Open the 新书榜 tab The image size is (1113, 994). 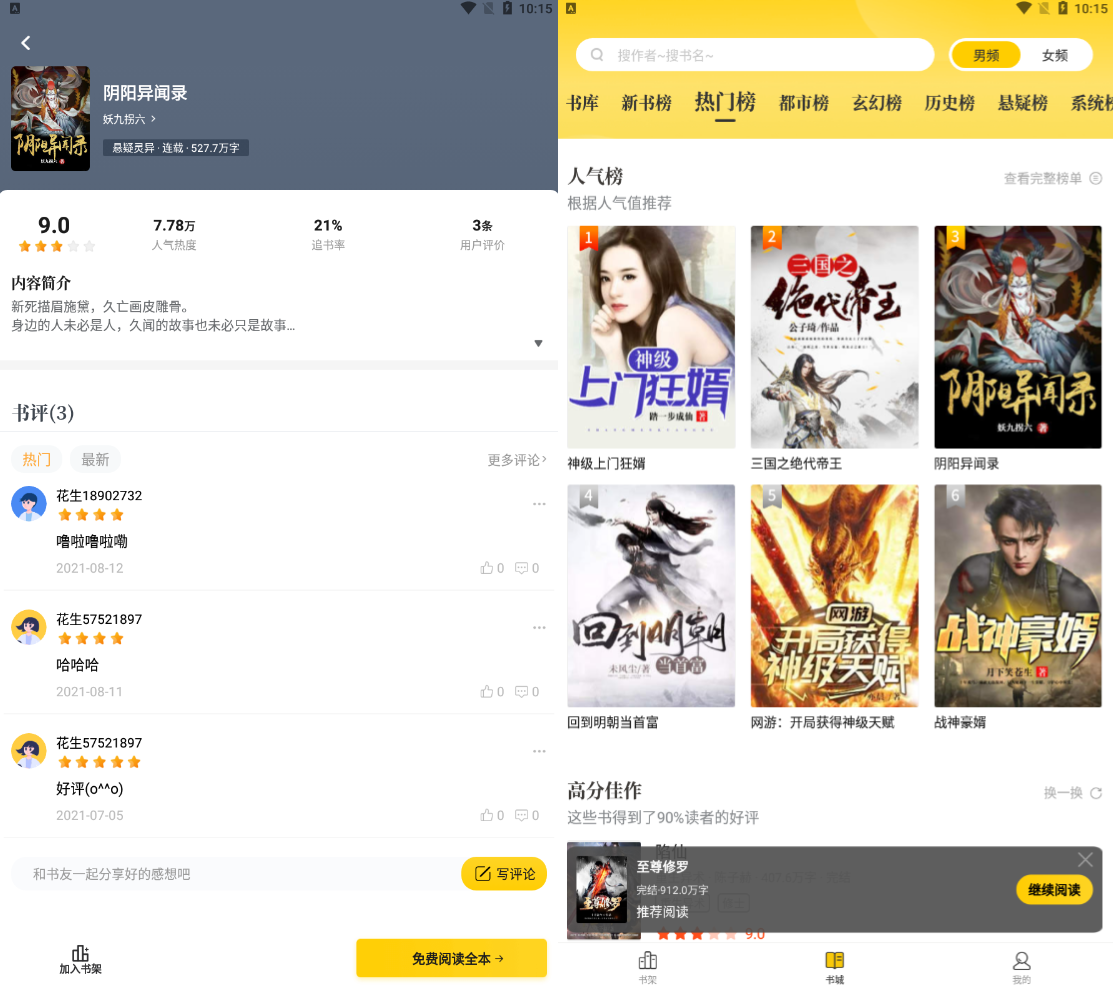646,102
